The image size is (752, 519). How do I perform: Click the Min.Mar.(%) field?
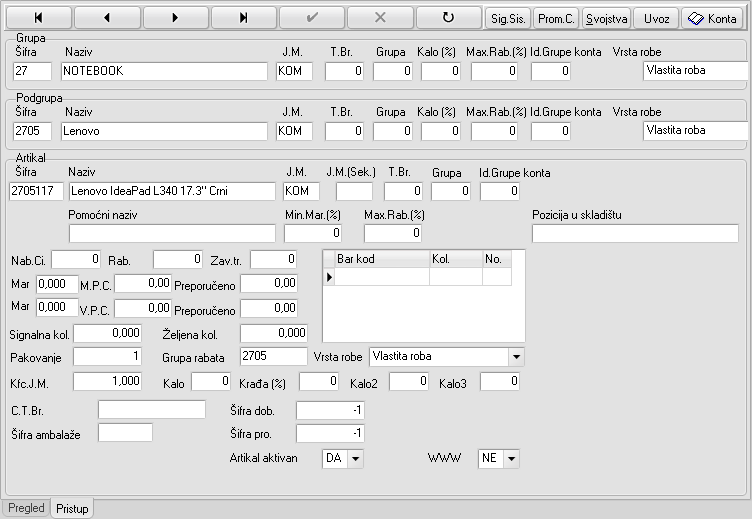(313, 233)
